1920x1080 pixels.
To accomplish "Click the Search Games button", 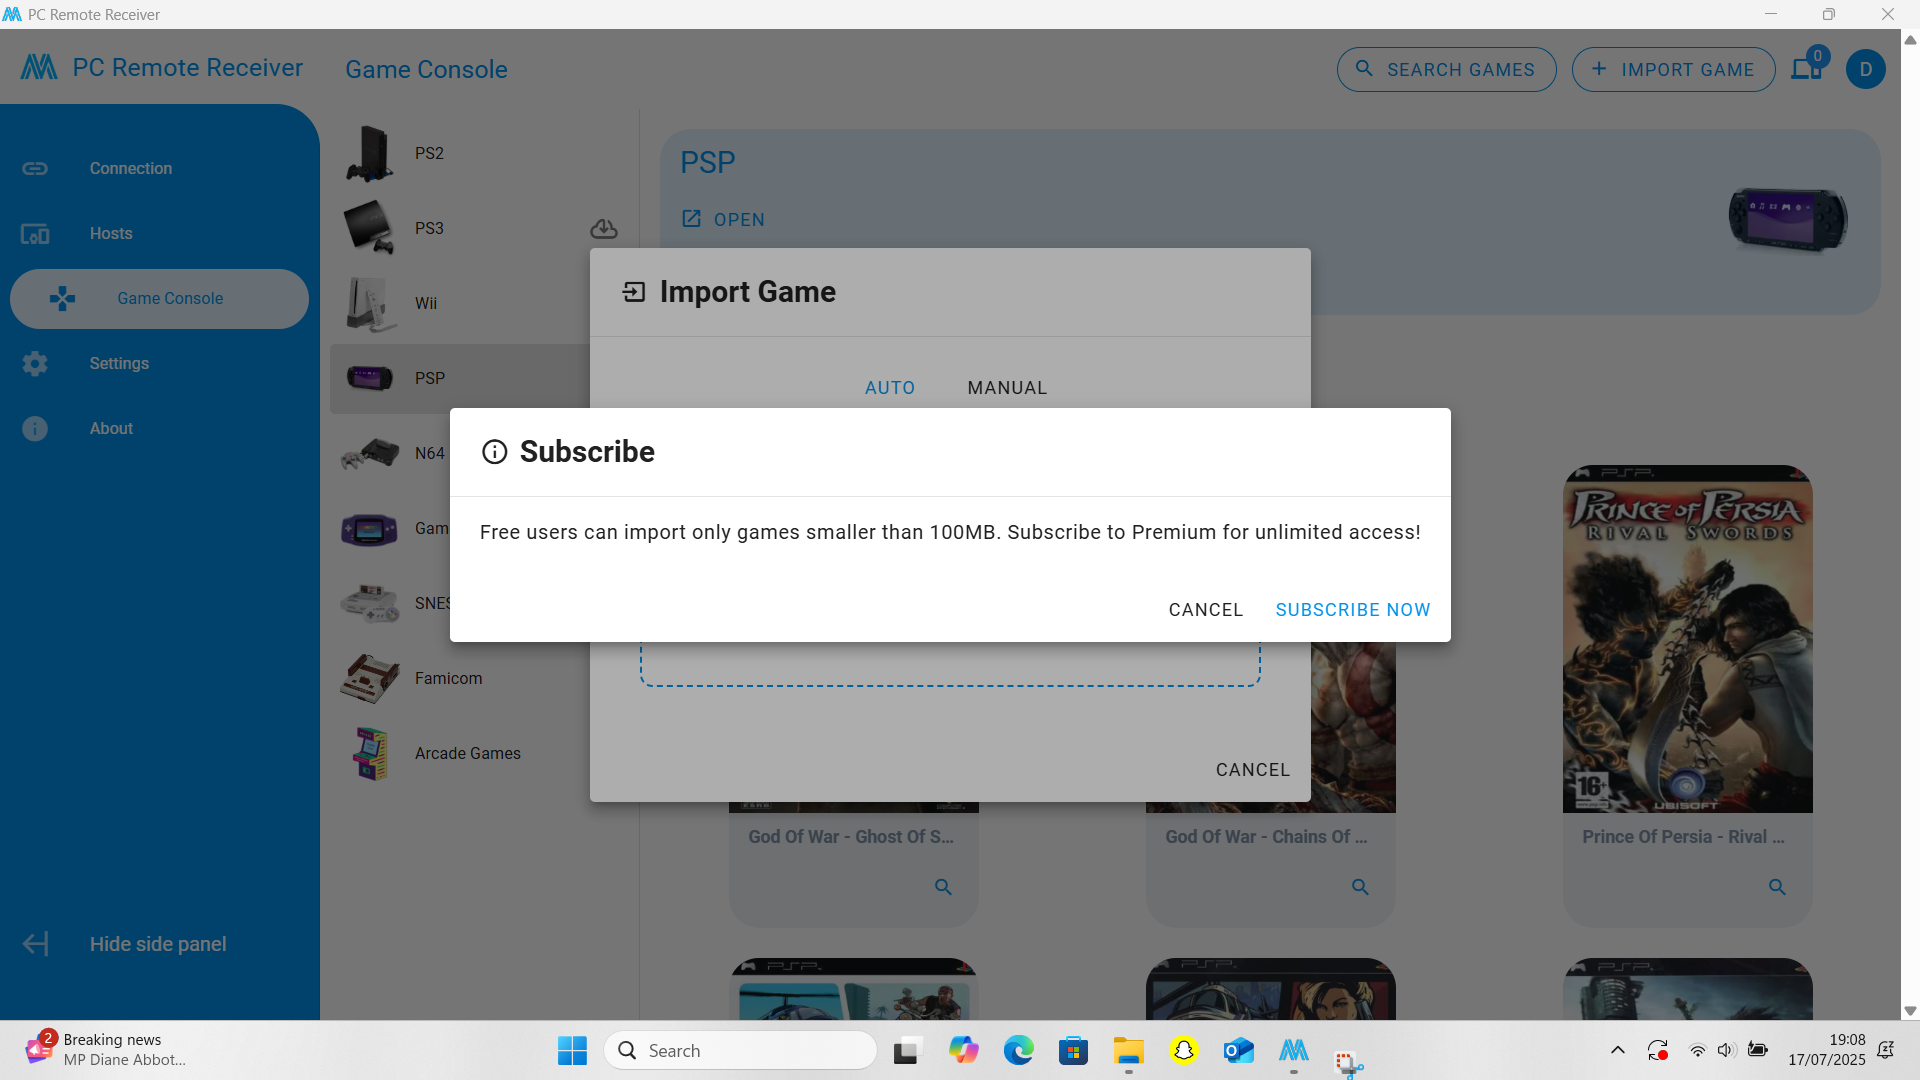I will click(1446, 69).
